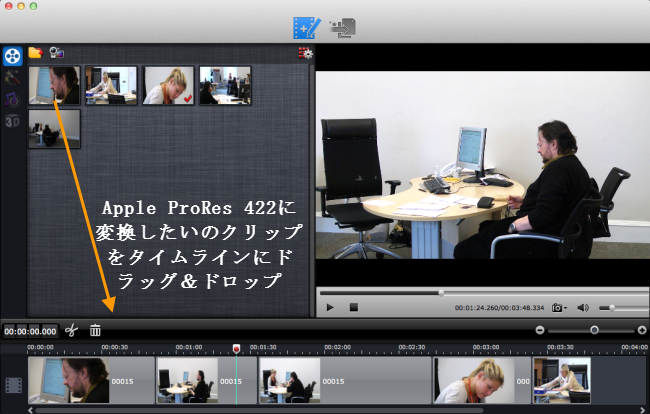The width and height of the screenshot is (650, 414).
Task: Click the timeline horizontal scrollbar
Action: click(259, 410)
